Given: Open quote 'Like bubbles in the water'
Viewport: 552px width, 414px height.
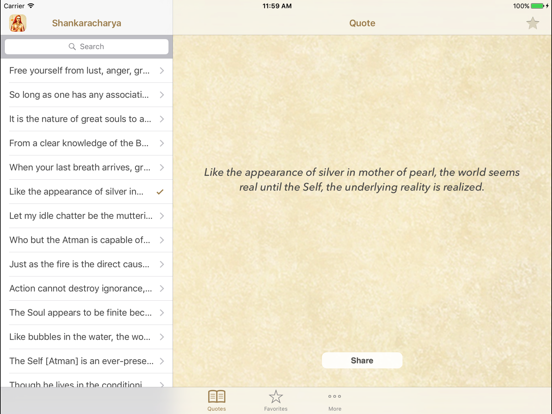Looking at the screenshot, I should click(87, 337).
